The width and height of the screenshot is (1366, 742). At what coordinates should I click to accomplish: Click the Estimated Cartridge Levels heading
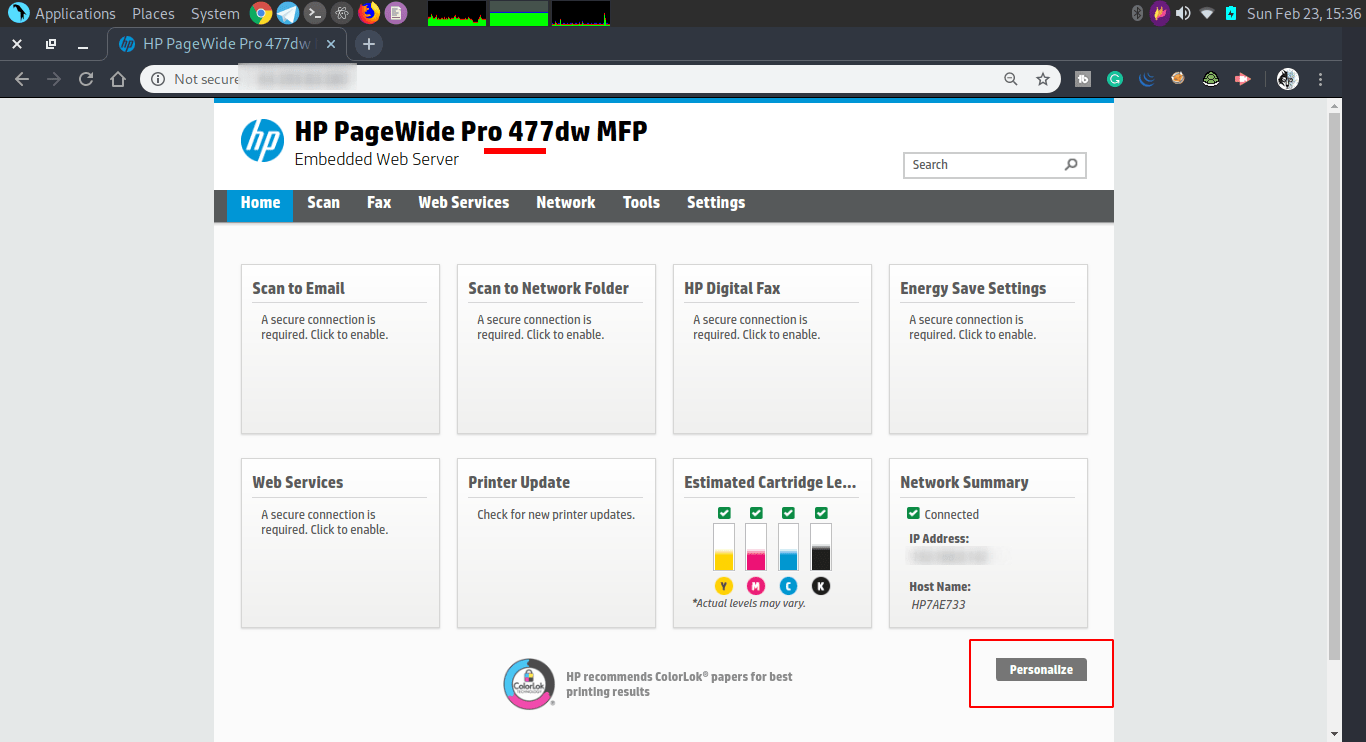pos(770,482)
